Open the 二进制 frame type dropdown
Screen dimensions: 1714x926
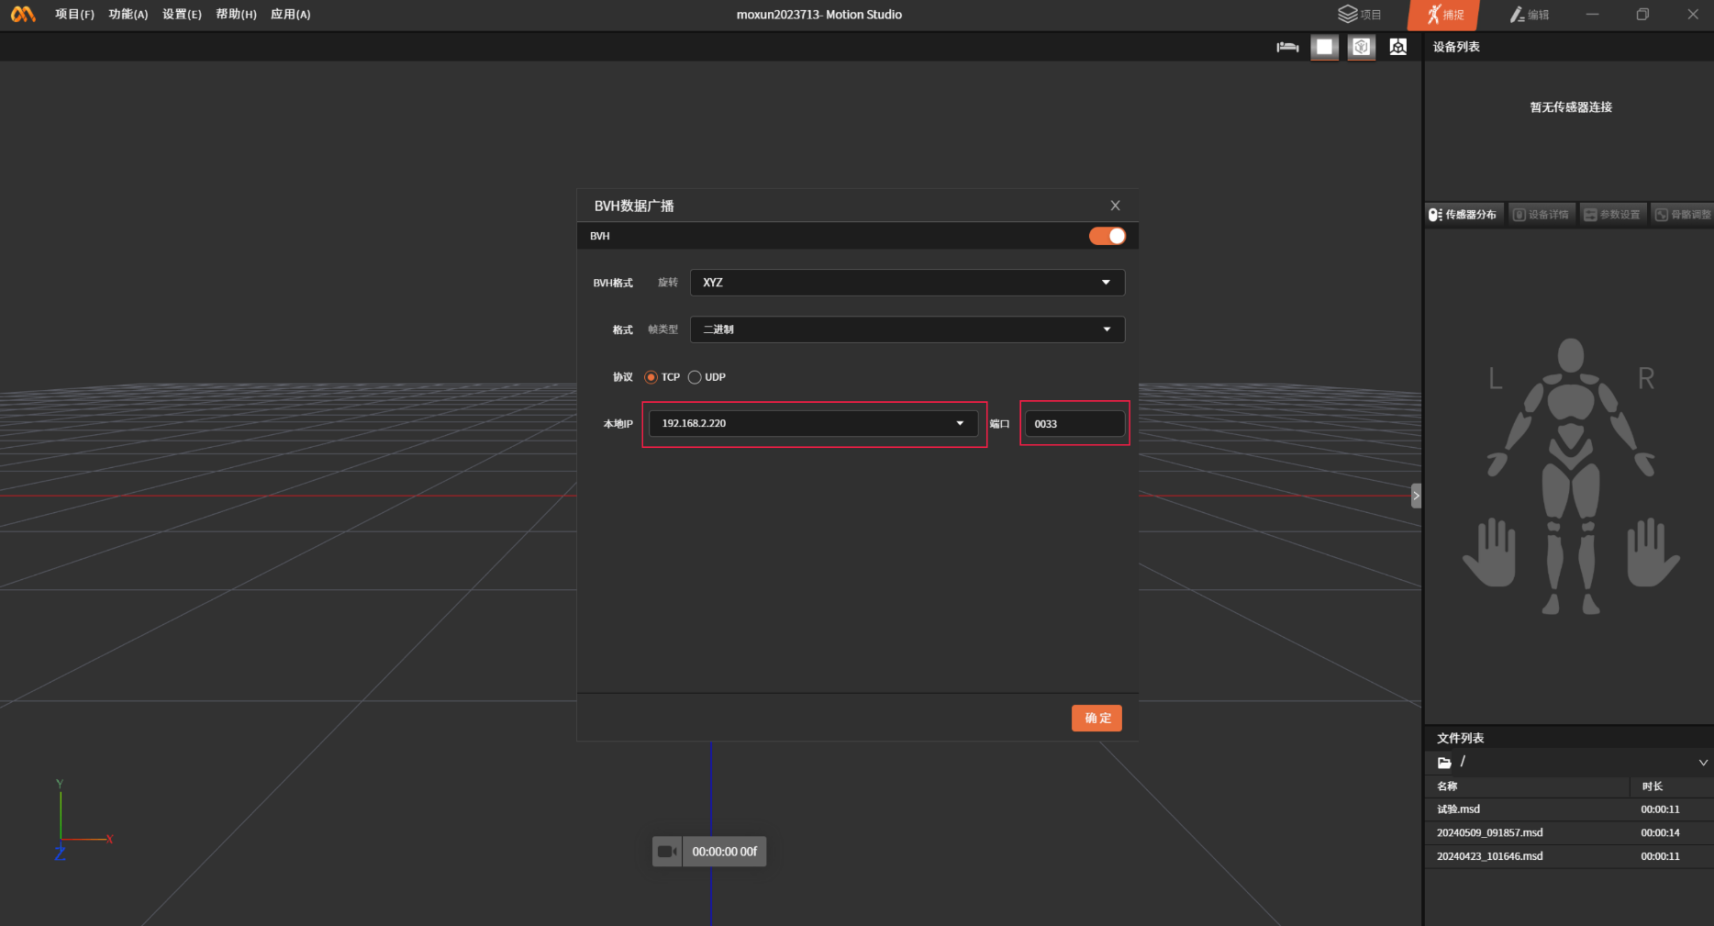pos(907,330)
